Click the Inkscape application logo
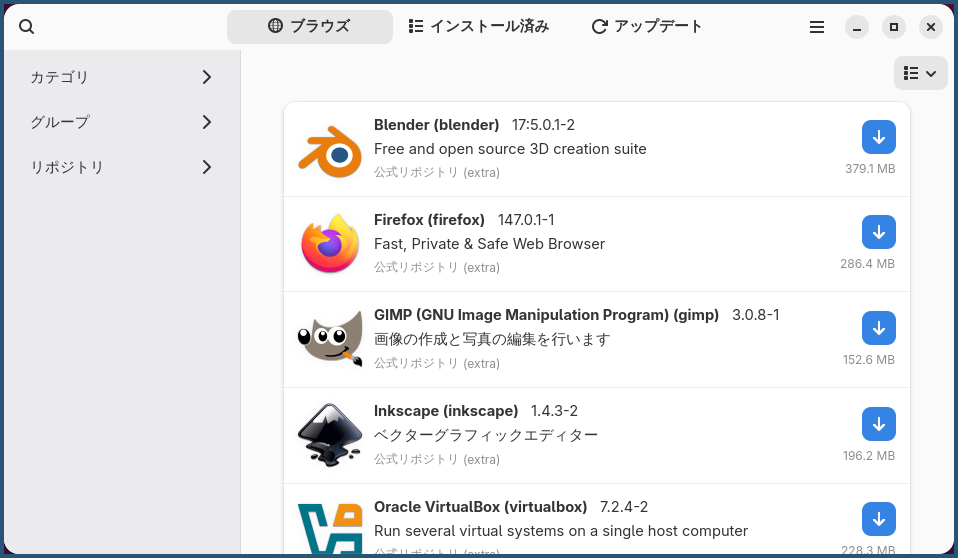The width and height of the screenshot is (958, 558). tap(330, 435)
